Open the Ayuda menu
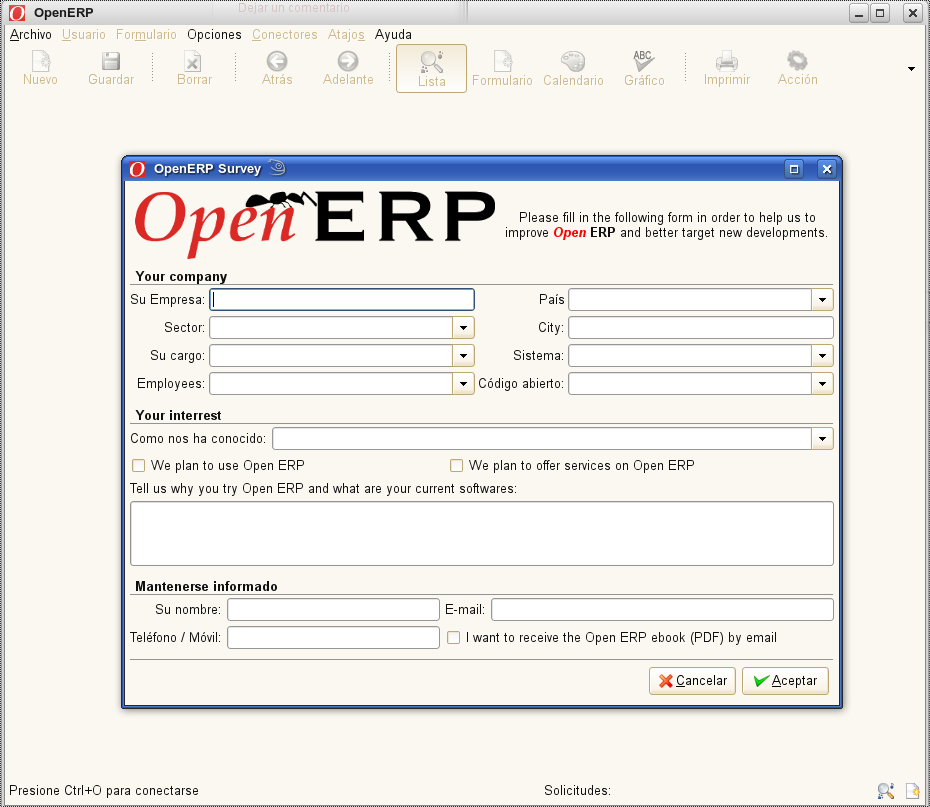Screen dimensions: 930x807 pos(393,34)
